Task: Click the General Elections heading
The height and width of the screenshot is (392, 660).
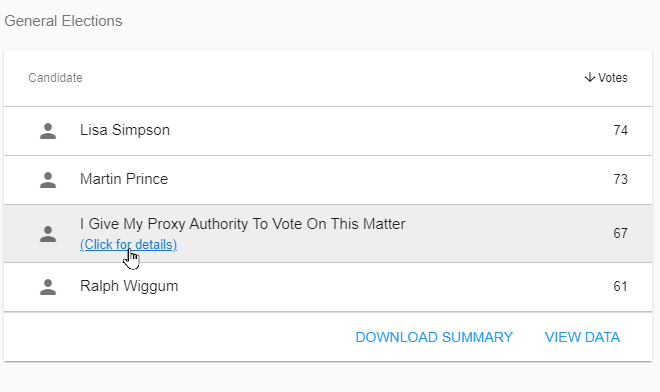Action: pos(63,21)
